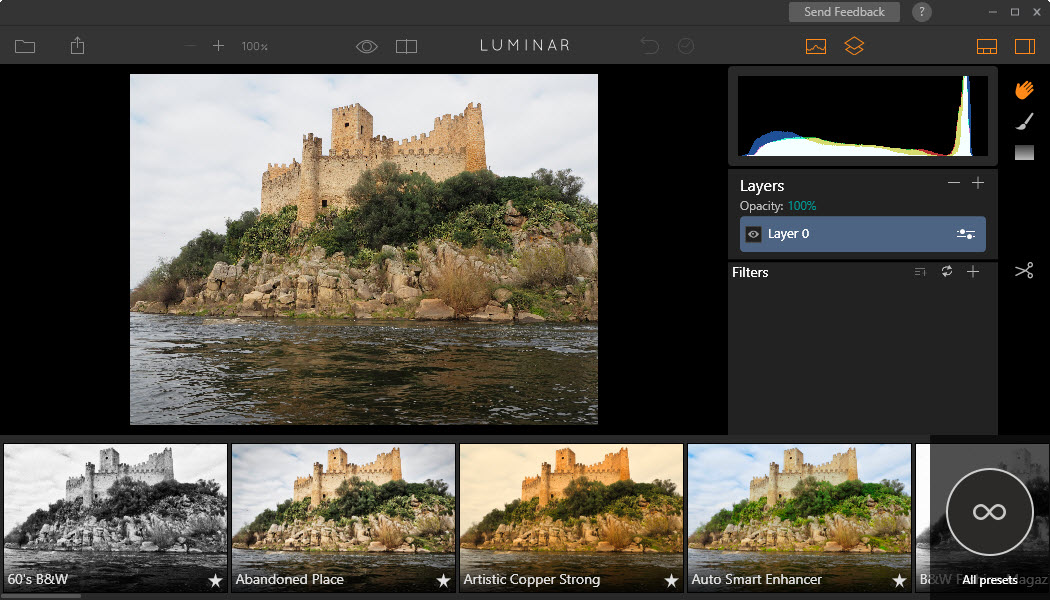Reset filters with the refresh icon

[946, 271]
